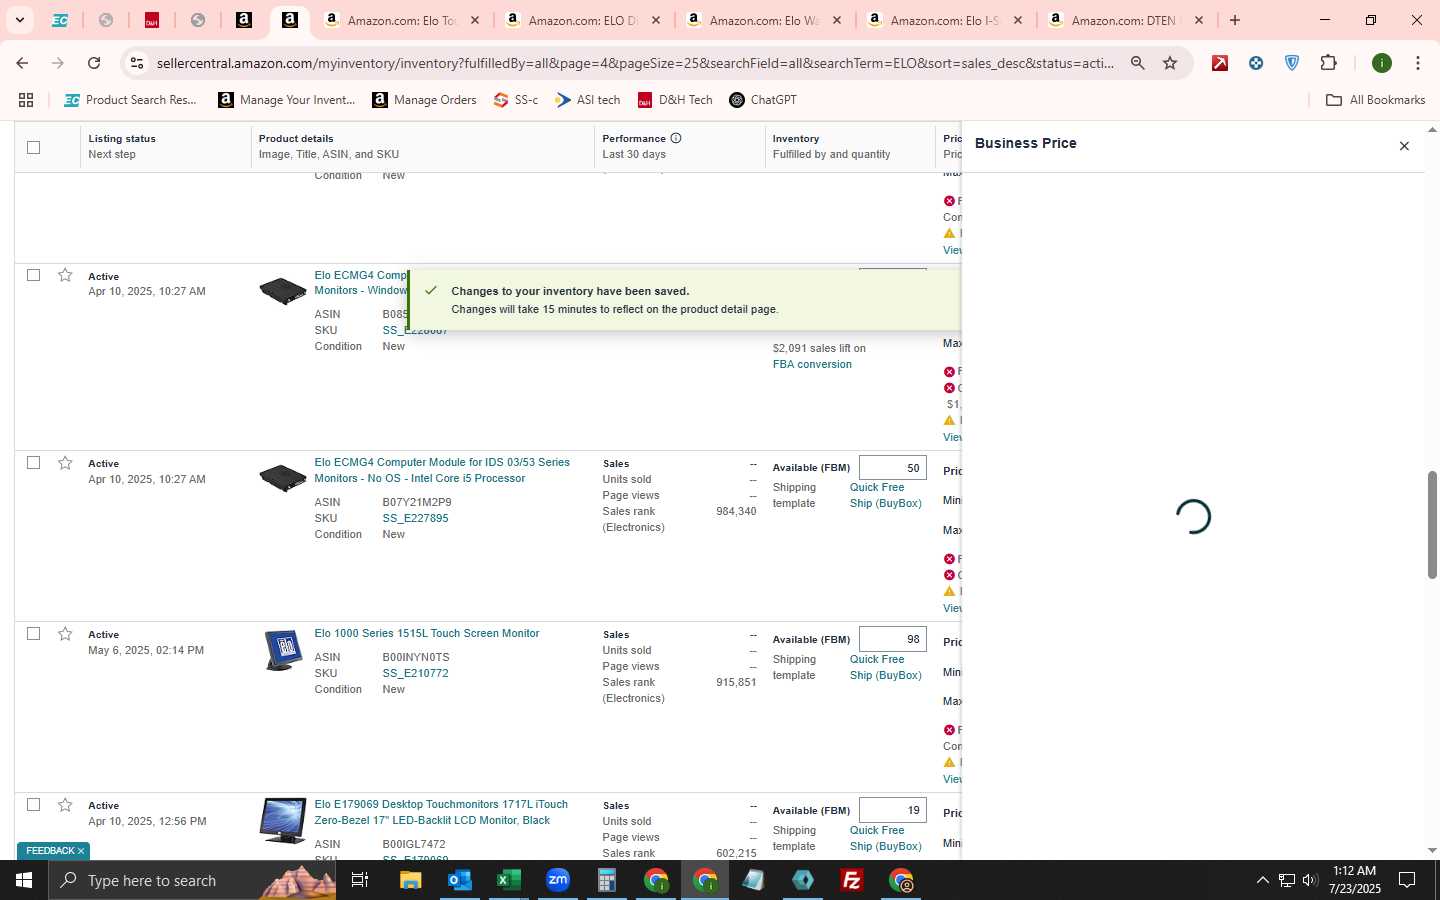Image resolution: width=1440 pixels, height=900 pixels.
Task: Open the Chrome apps grid icon
Action: point(26,100)
